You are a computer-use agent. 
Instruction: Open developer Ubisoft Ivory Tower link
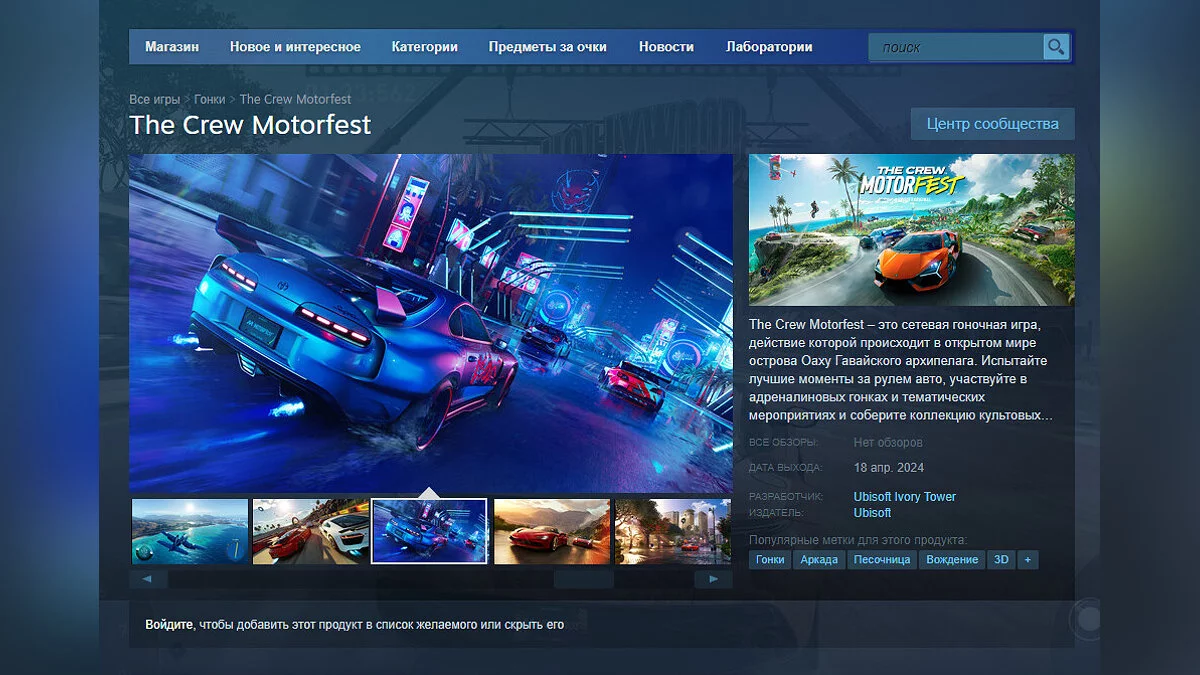pyautogui.click(x=905, y=497)
